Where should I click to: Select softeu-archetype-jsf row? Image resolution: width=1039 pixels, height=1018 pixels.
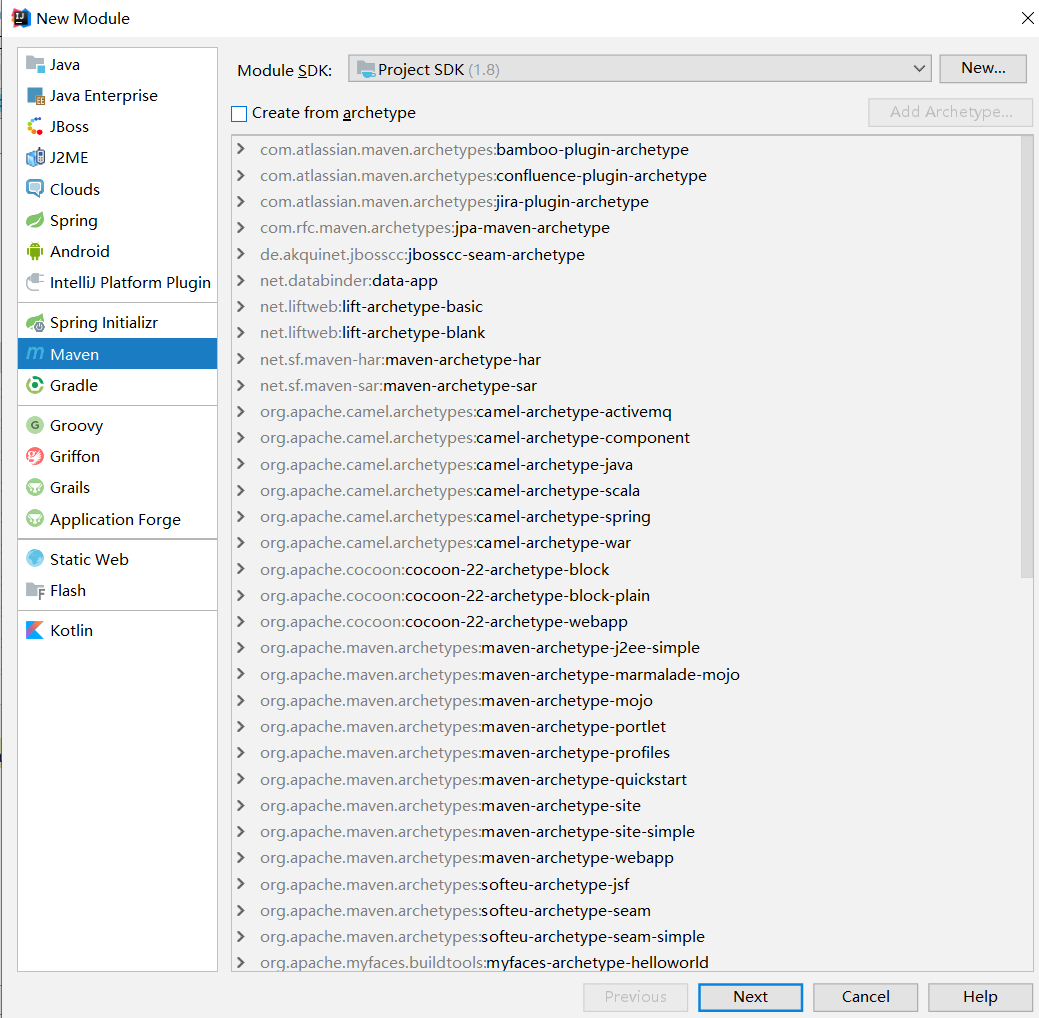pos(626,884)
